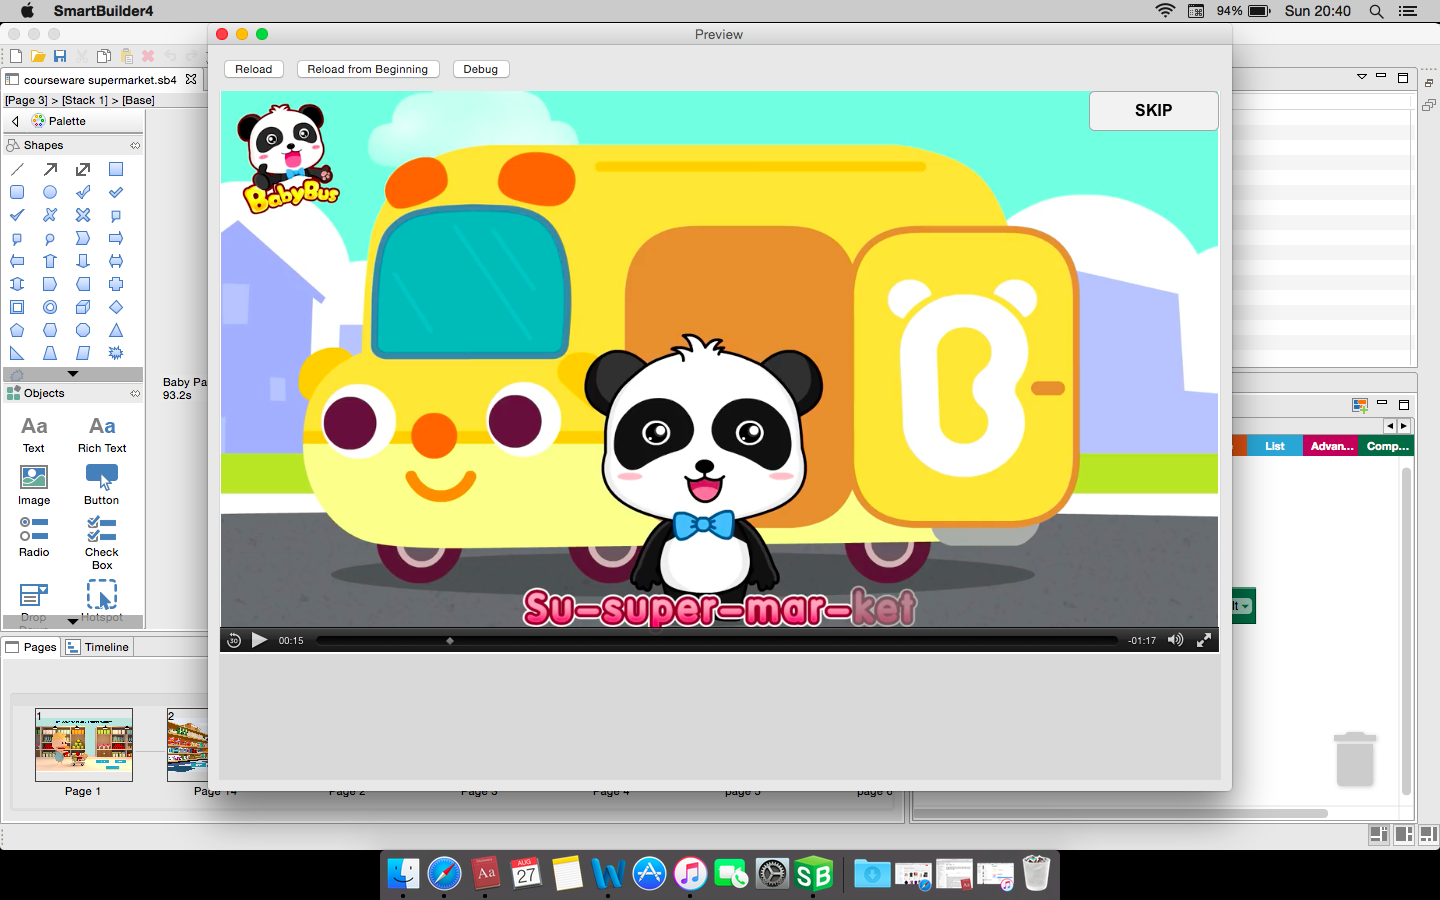Open the SmartBuilder4 menu
1440x900 pixels.
103,11
